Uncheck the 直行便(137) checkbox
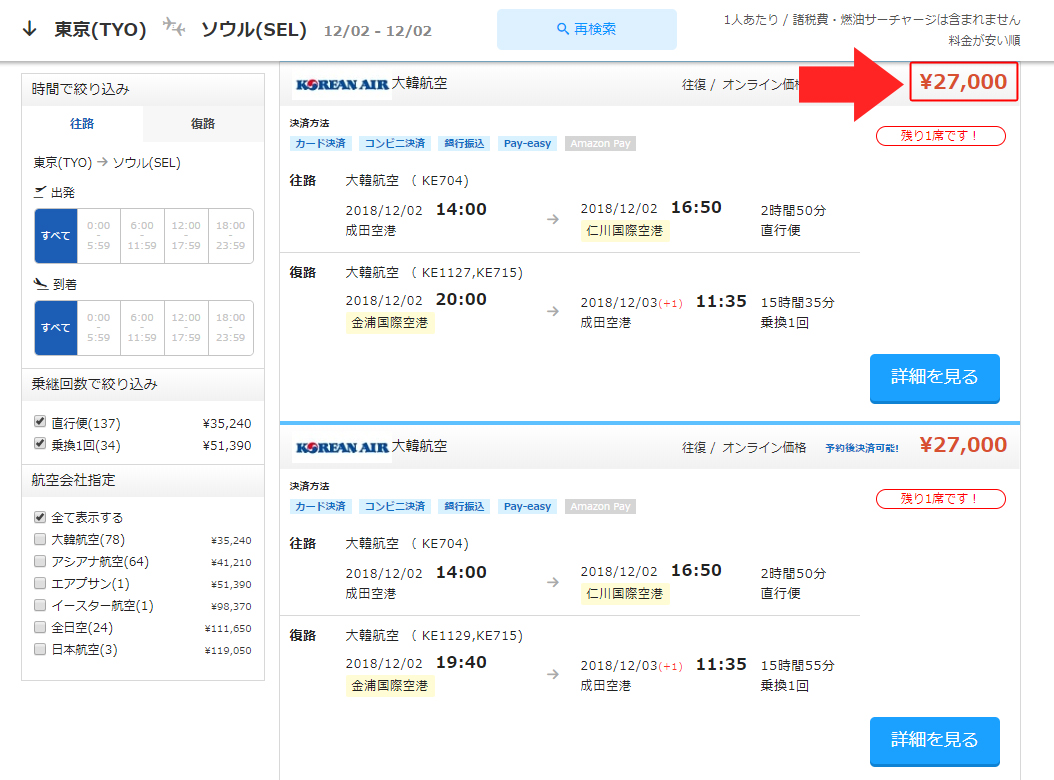1054x780 pixels. (40, 422)
